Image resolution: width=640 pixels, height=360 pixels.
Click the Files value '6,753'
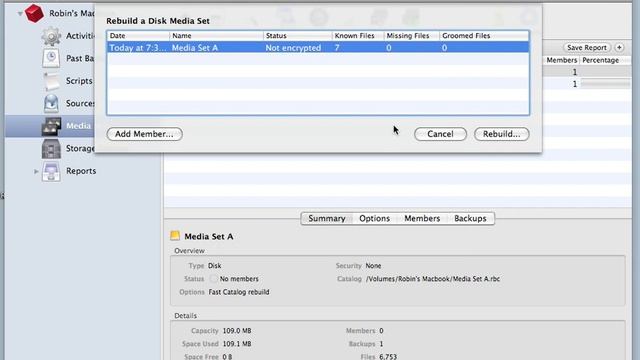pos(388,356)
